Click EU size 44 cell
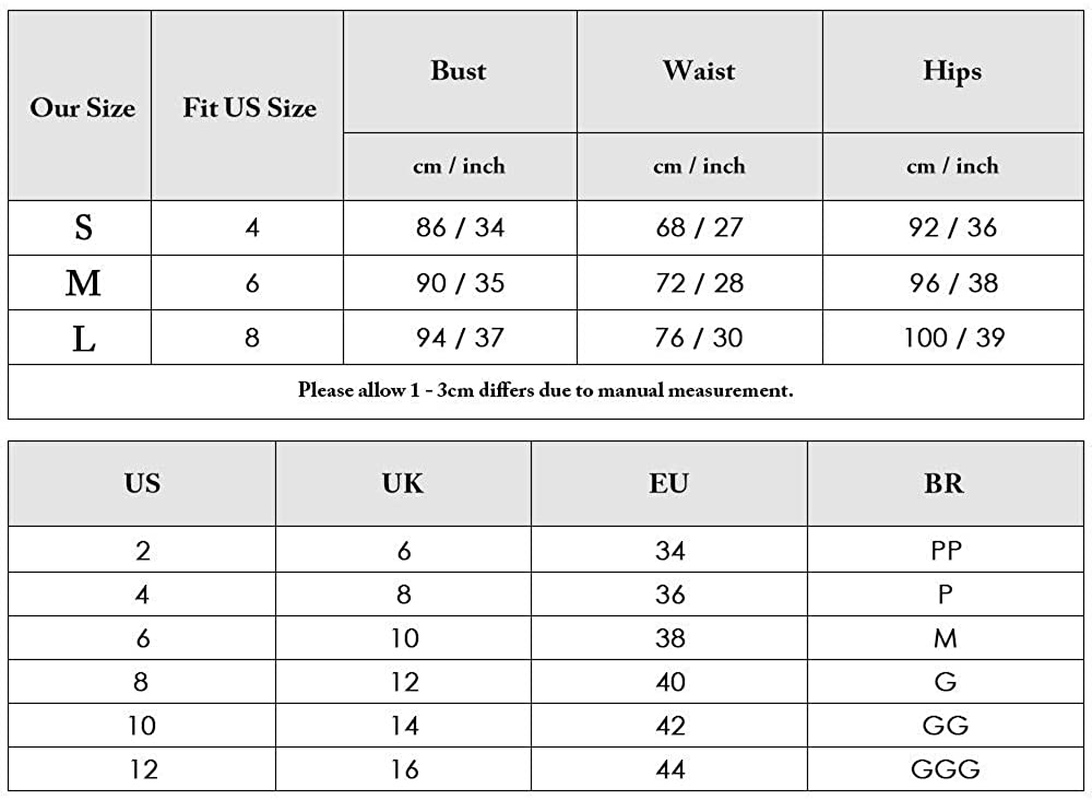 click(669, 769)
